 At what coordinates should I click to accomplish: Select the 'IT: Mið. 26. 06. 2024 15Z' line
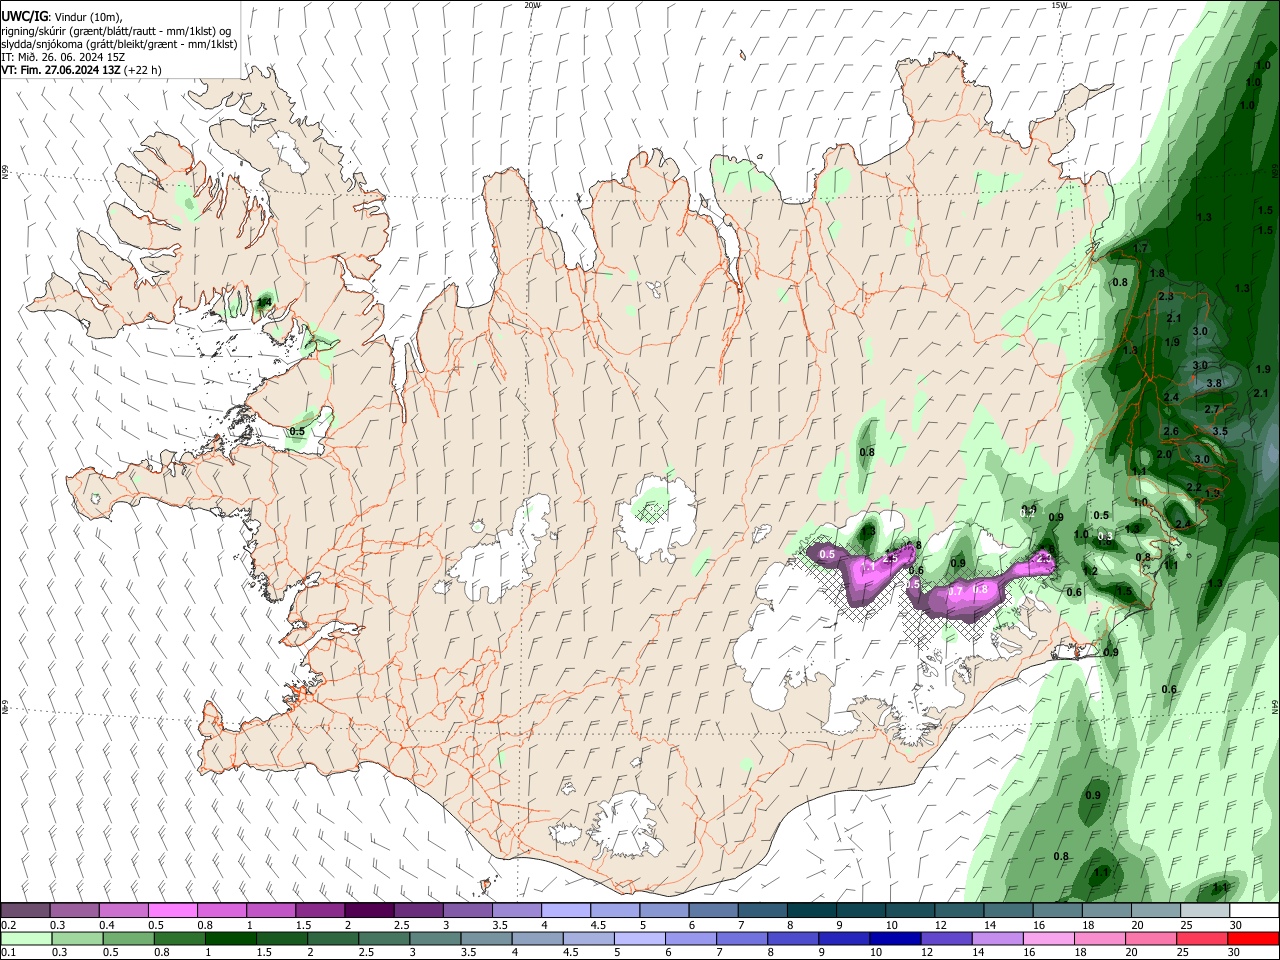point(63,57)
